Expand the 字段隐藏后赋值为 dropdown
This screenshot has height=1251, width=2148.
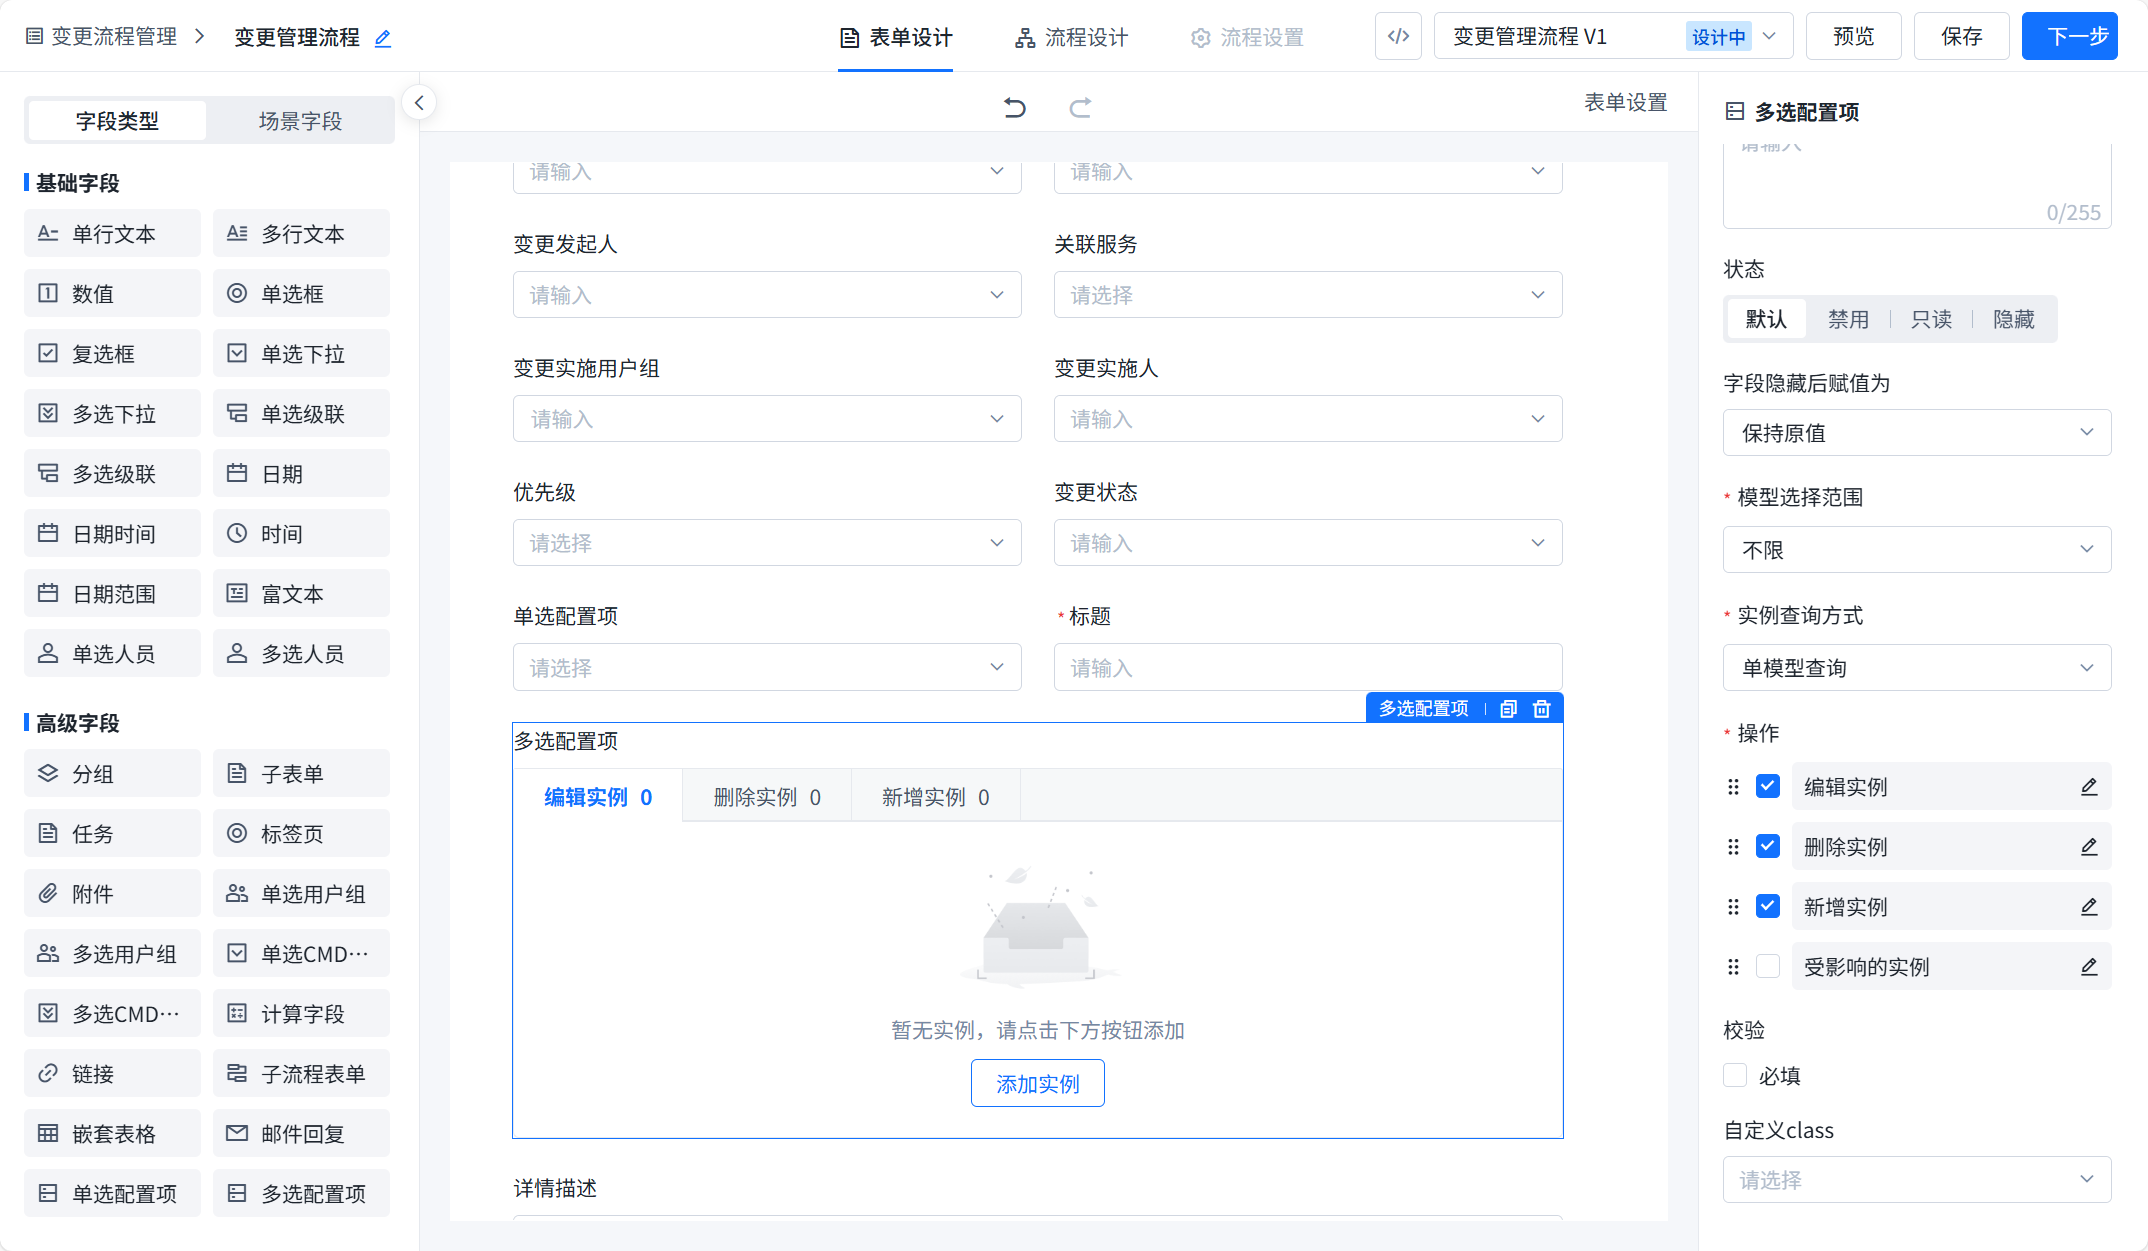click(1916, 433)
